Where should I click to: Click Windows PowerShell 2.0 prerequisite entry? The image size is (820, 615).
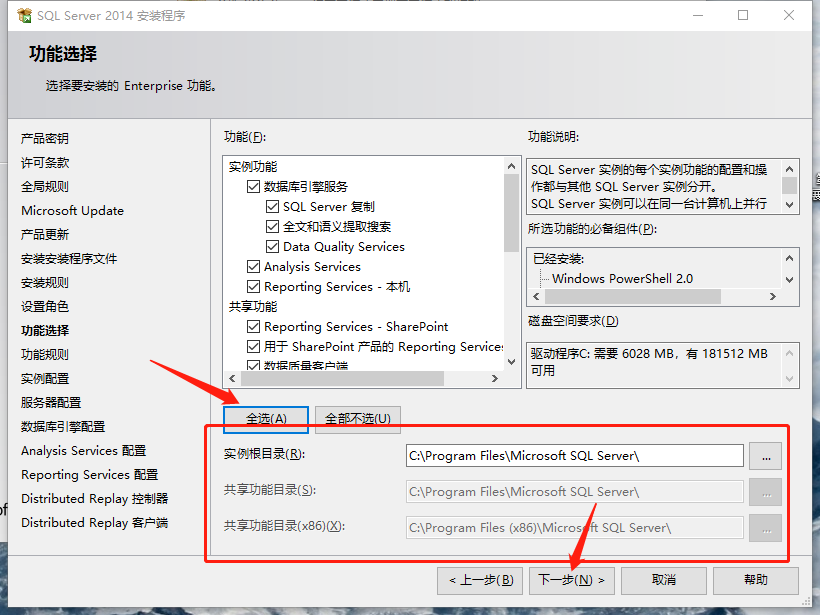[x=622, y=279]
